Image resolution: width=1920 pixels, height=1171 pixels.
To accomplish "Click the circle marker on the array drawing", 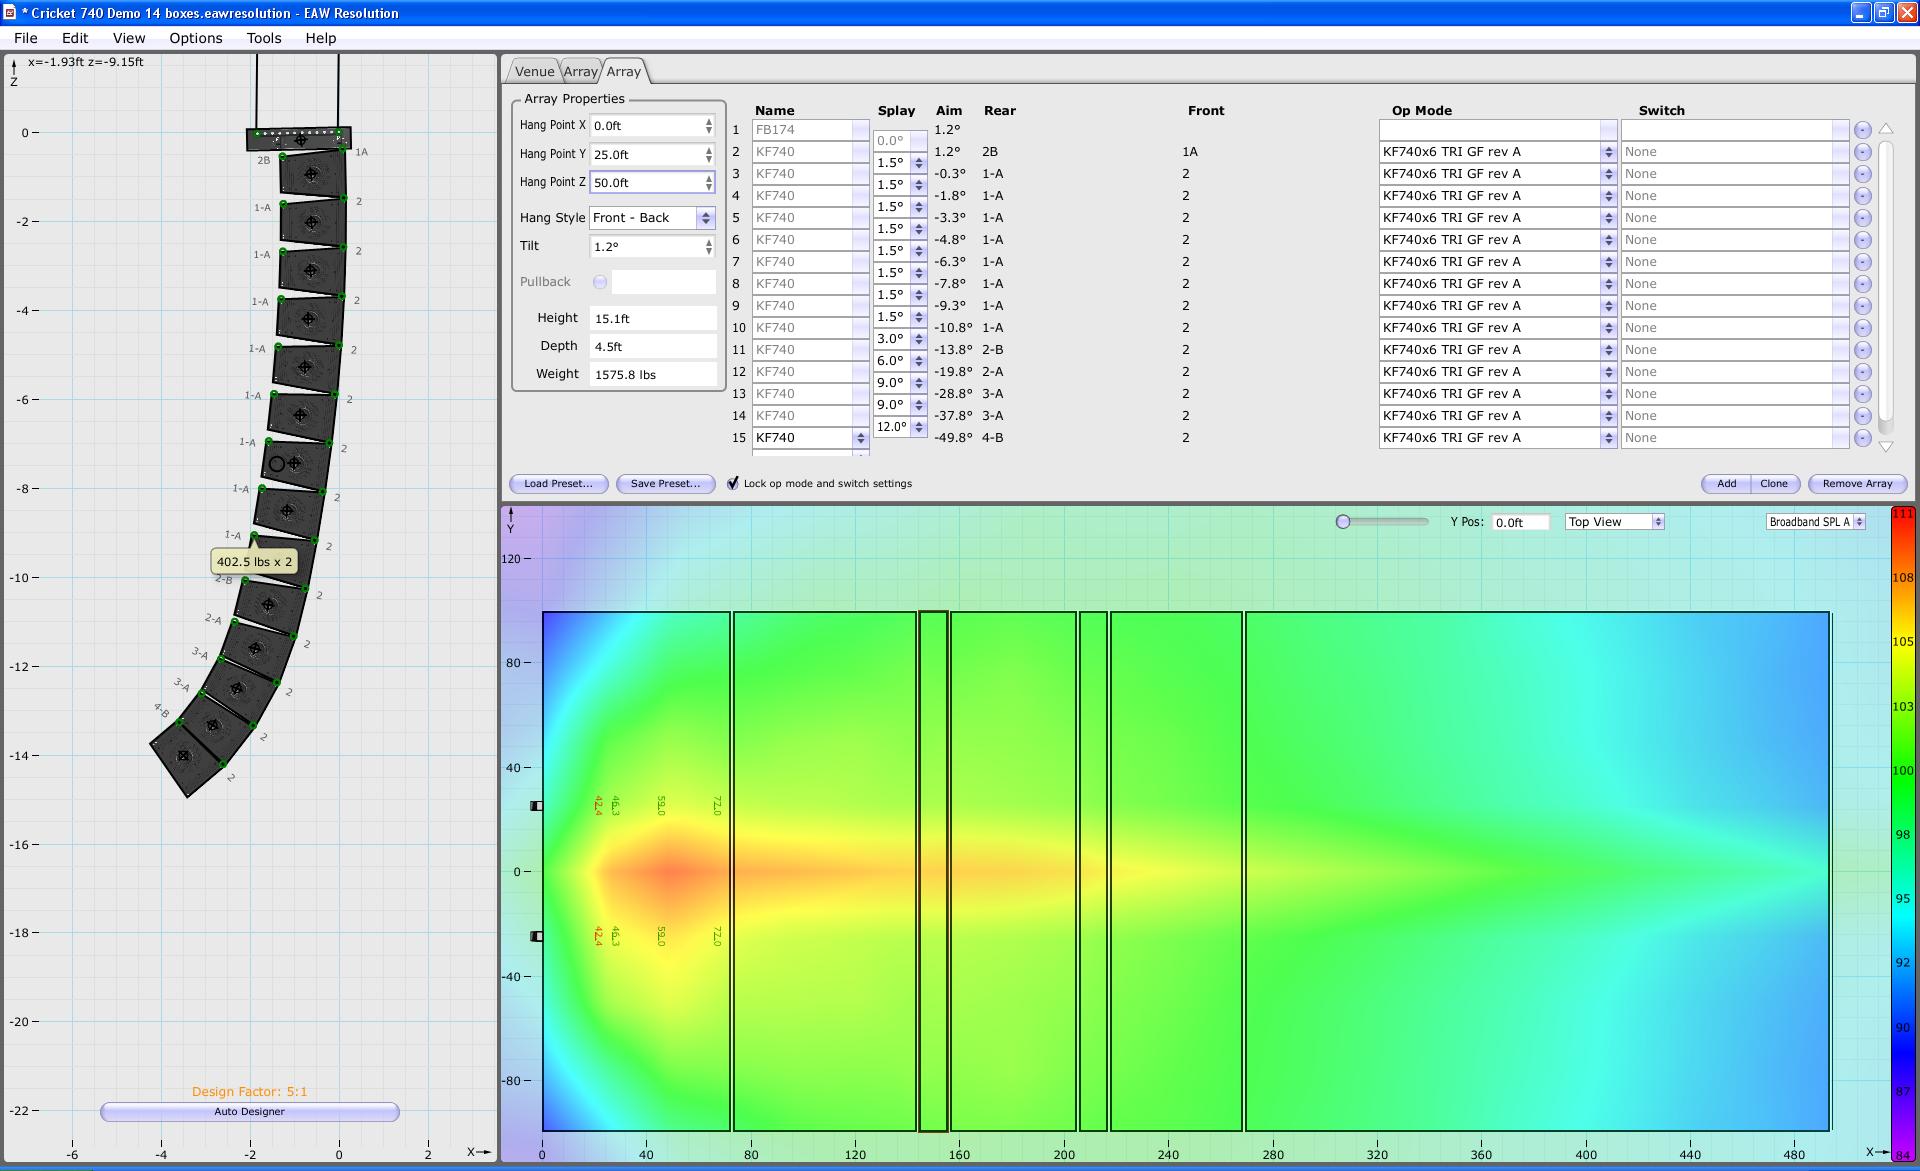I will click(x=277, y=464).
